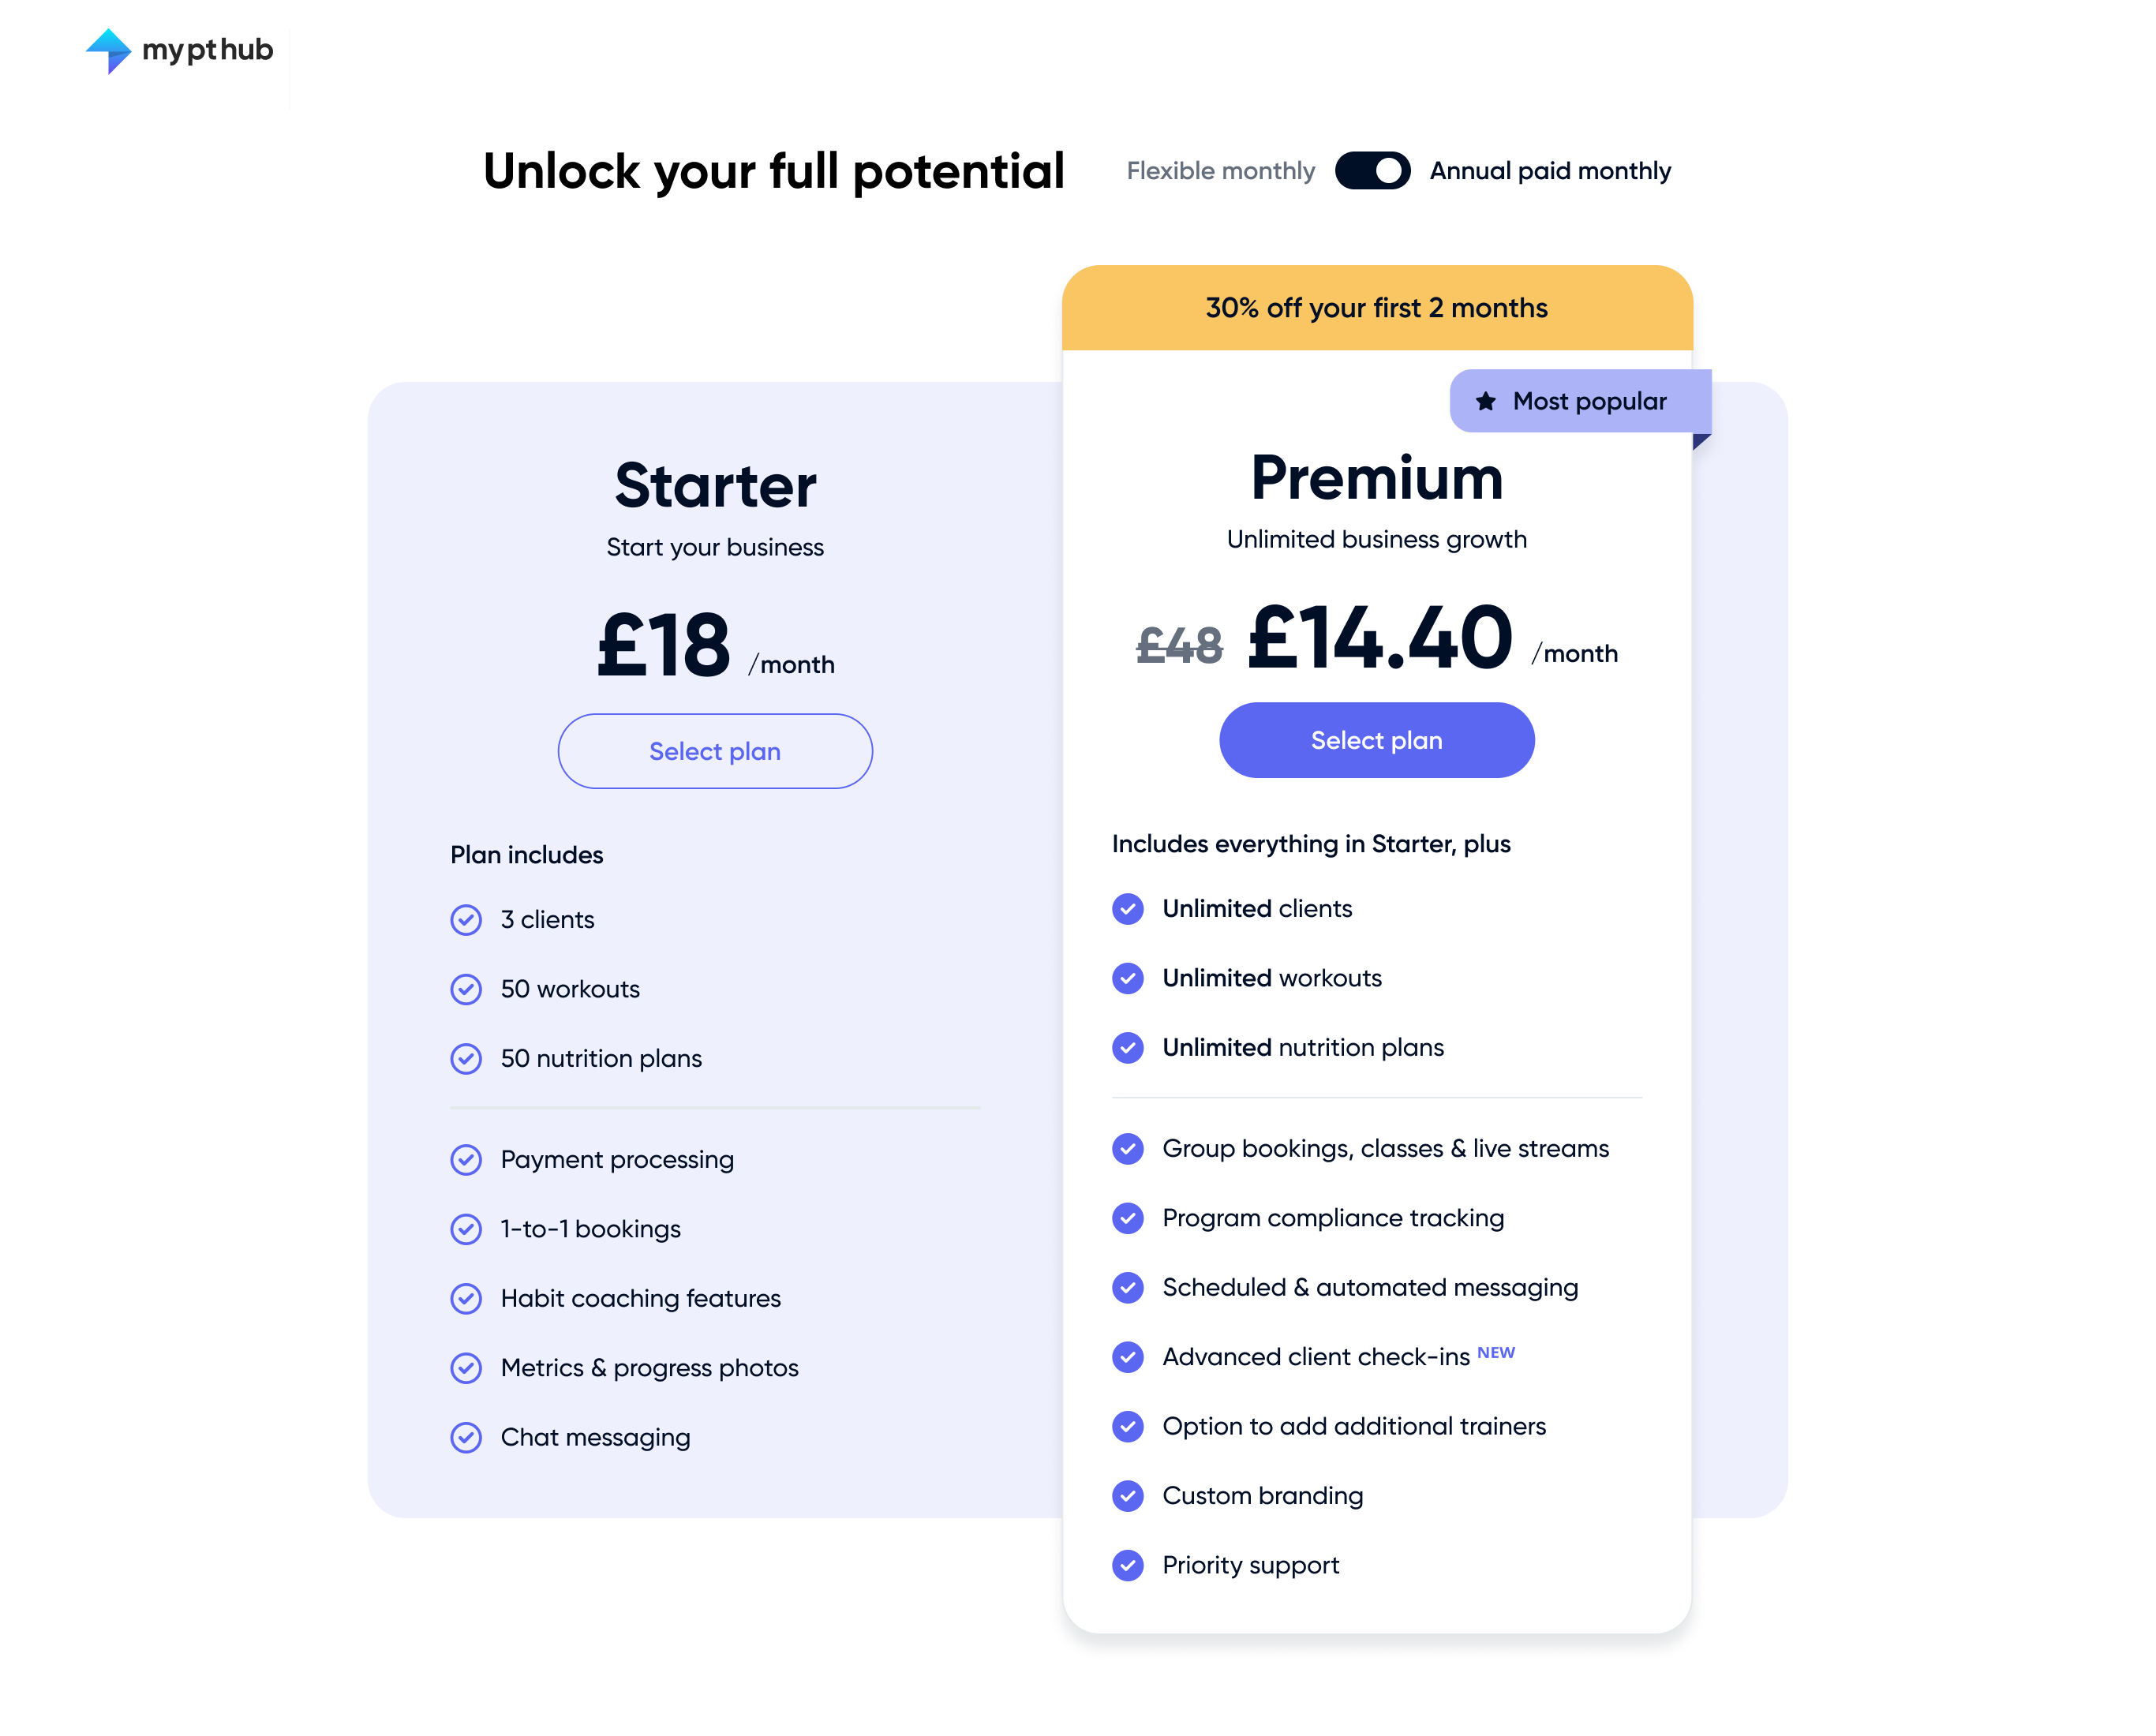Screen dimensions: 2156x1736
Task: Click the filled checkmark beside Unlimited clients
Action: pos(1128,909)
